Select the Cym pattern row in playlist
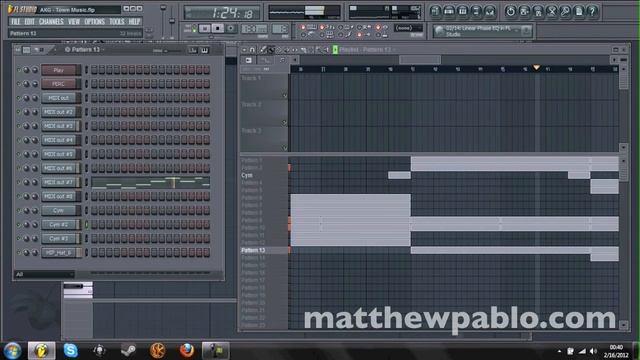This screenshot has height=360, width=640. point(264,175)
